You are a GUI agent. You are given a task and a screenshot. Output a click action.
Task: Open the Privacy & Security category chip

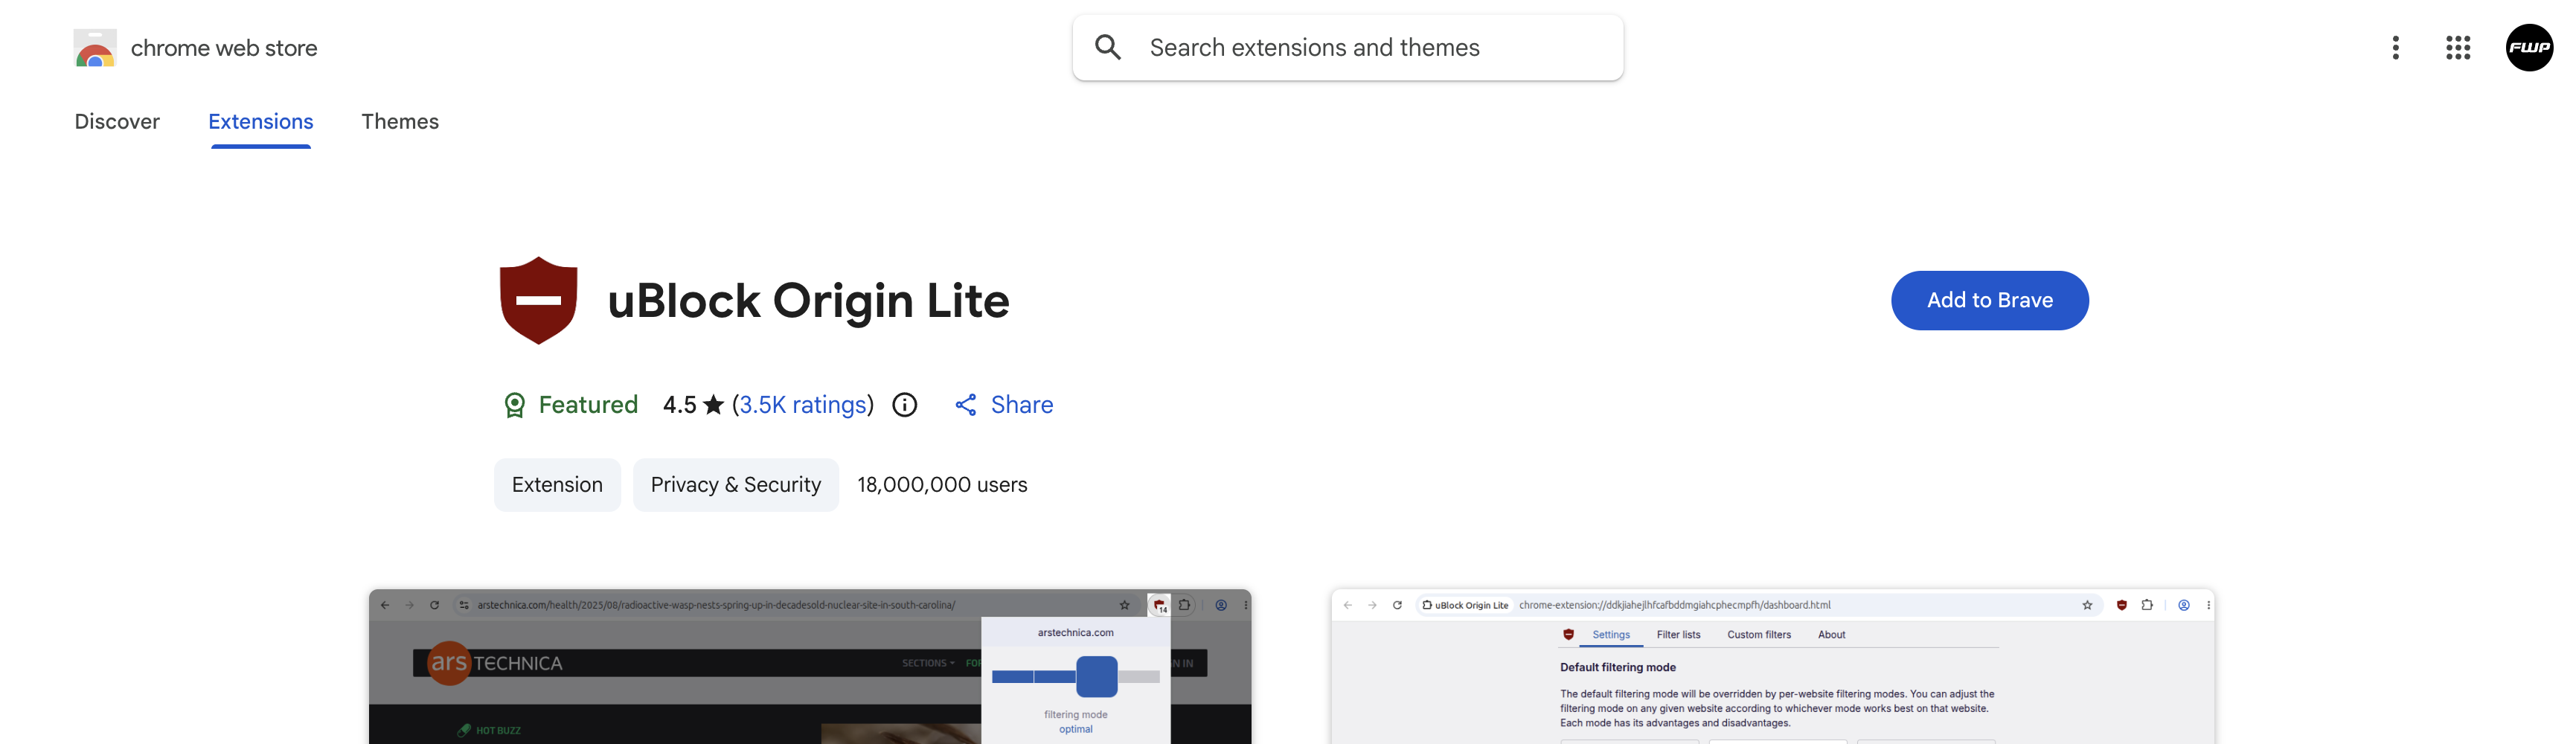tap(736, 484)
